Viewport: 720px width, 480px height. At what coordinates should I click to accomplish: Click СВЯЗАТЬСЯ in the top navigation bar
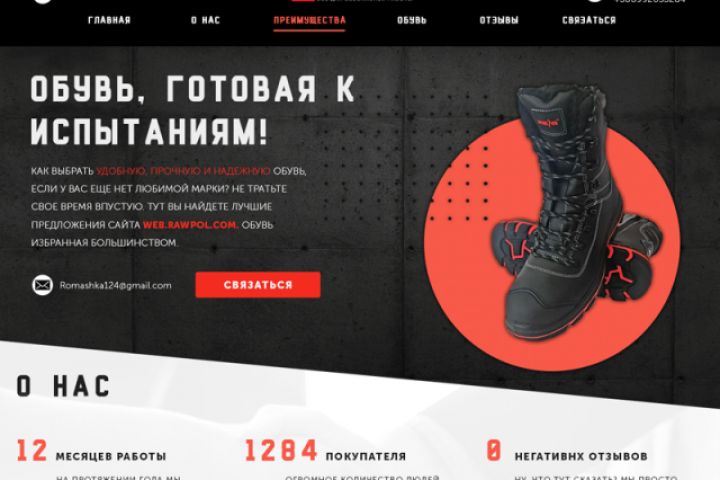(589, 20)
